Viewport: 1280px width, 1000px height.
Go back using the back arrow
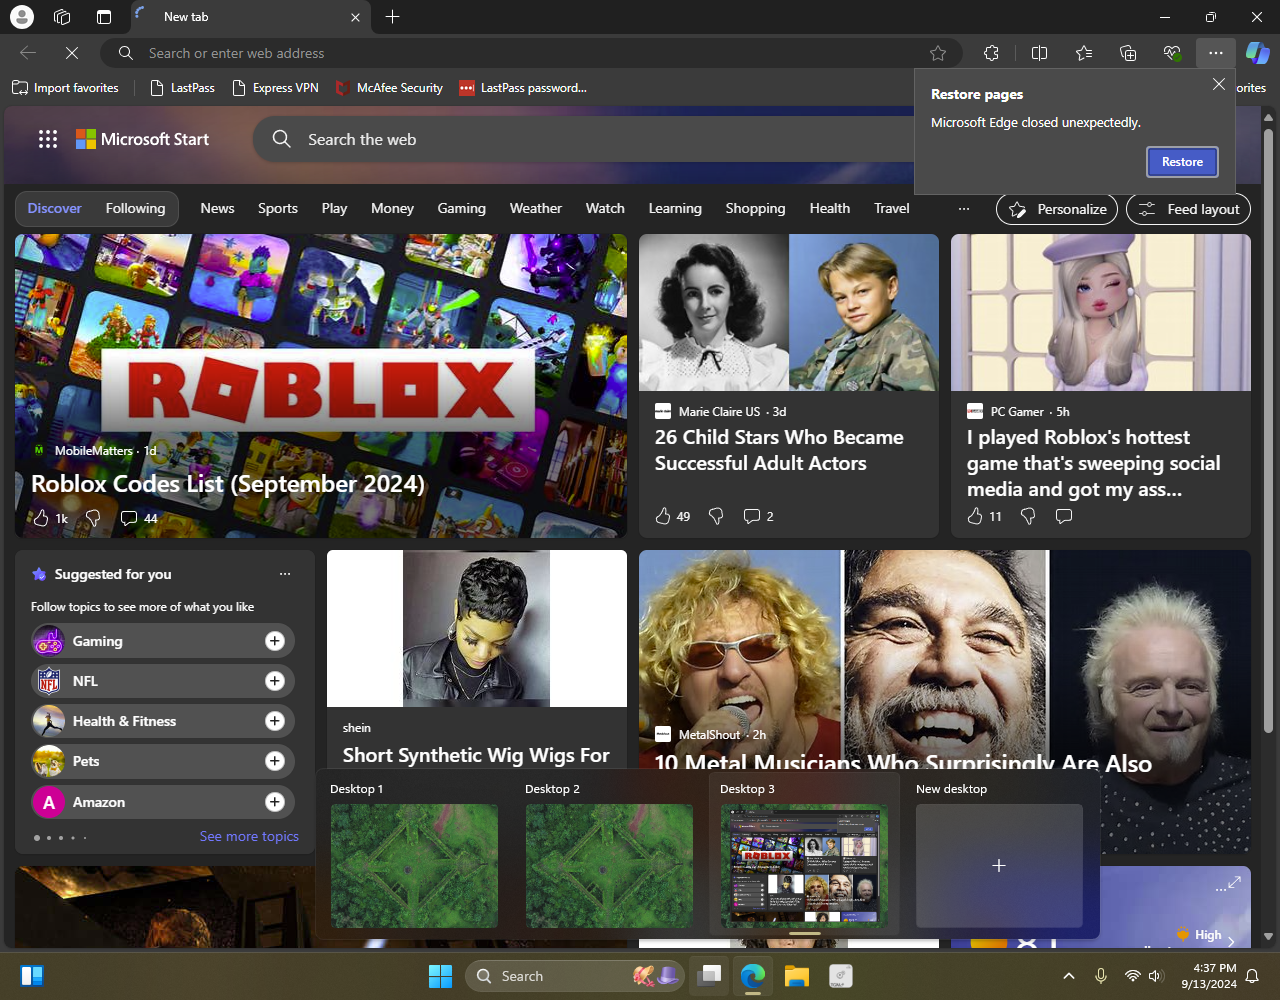coord(28,53)
